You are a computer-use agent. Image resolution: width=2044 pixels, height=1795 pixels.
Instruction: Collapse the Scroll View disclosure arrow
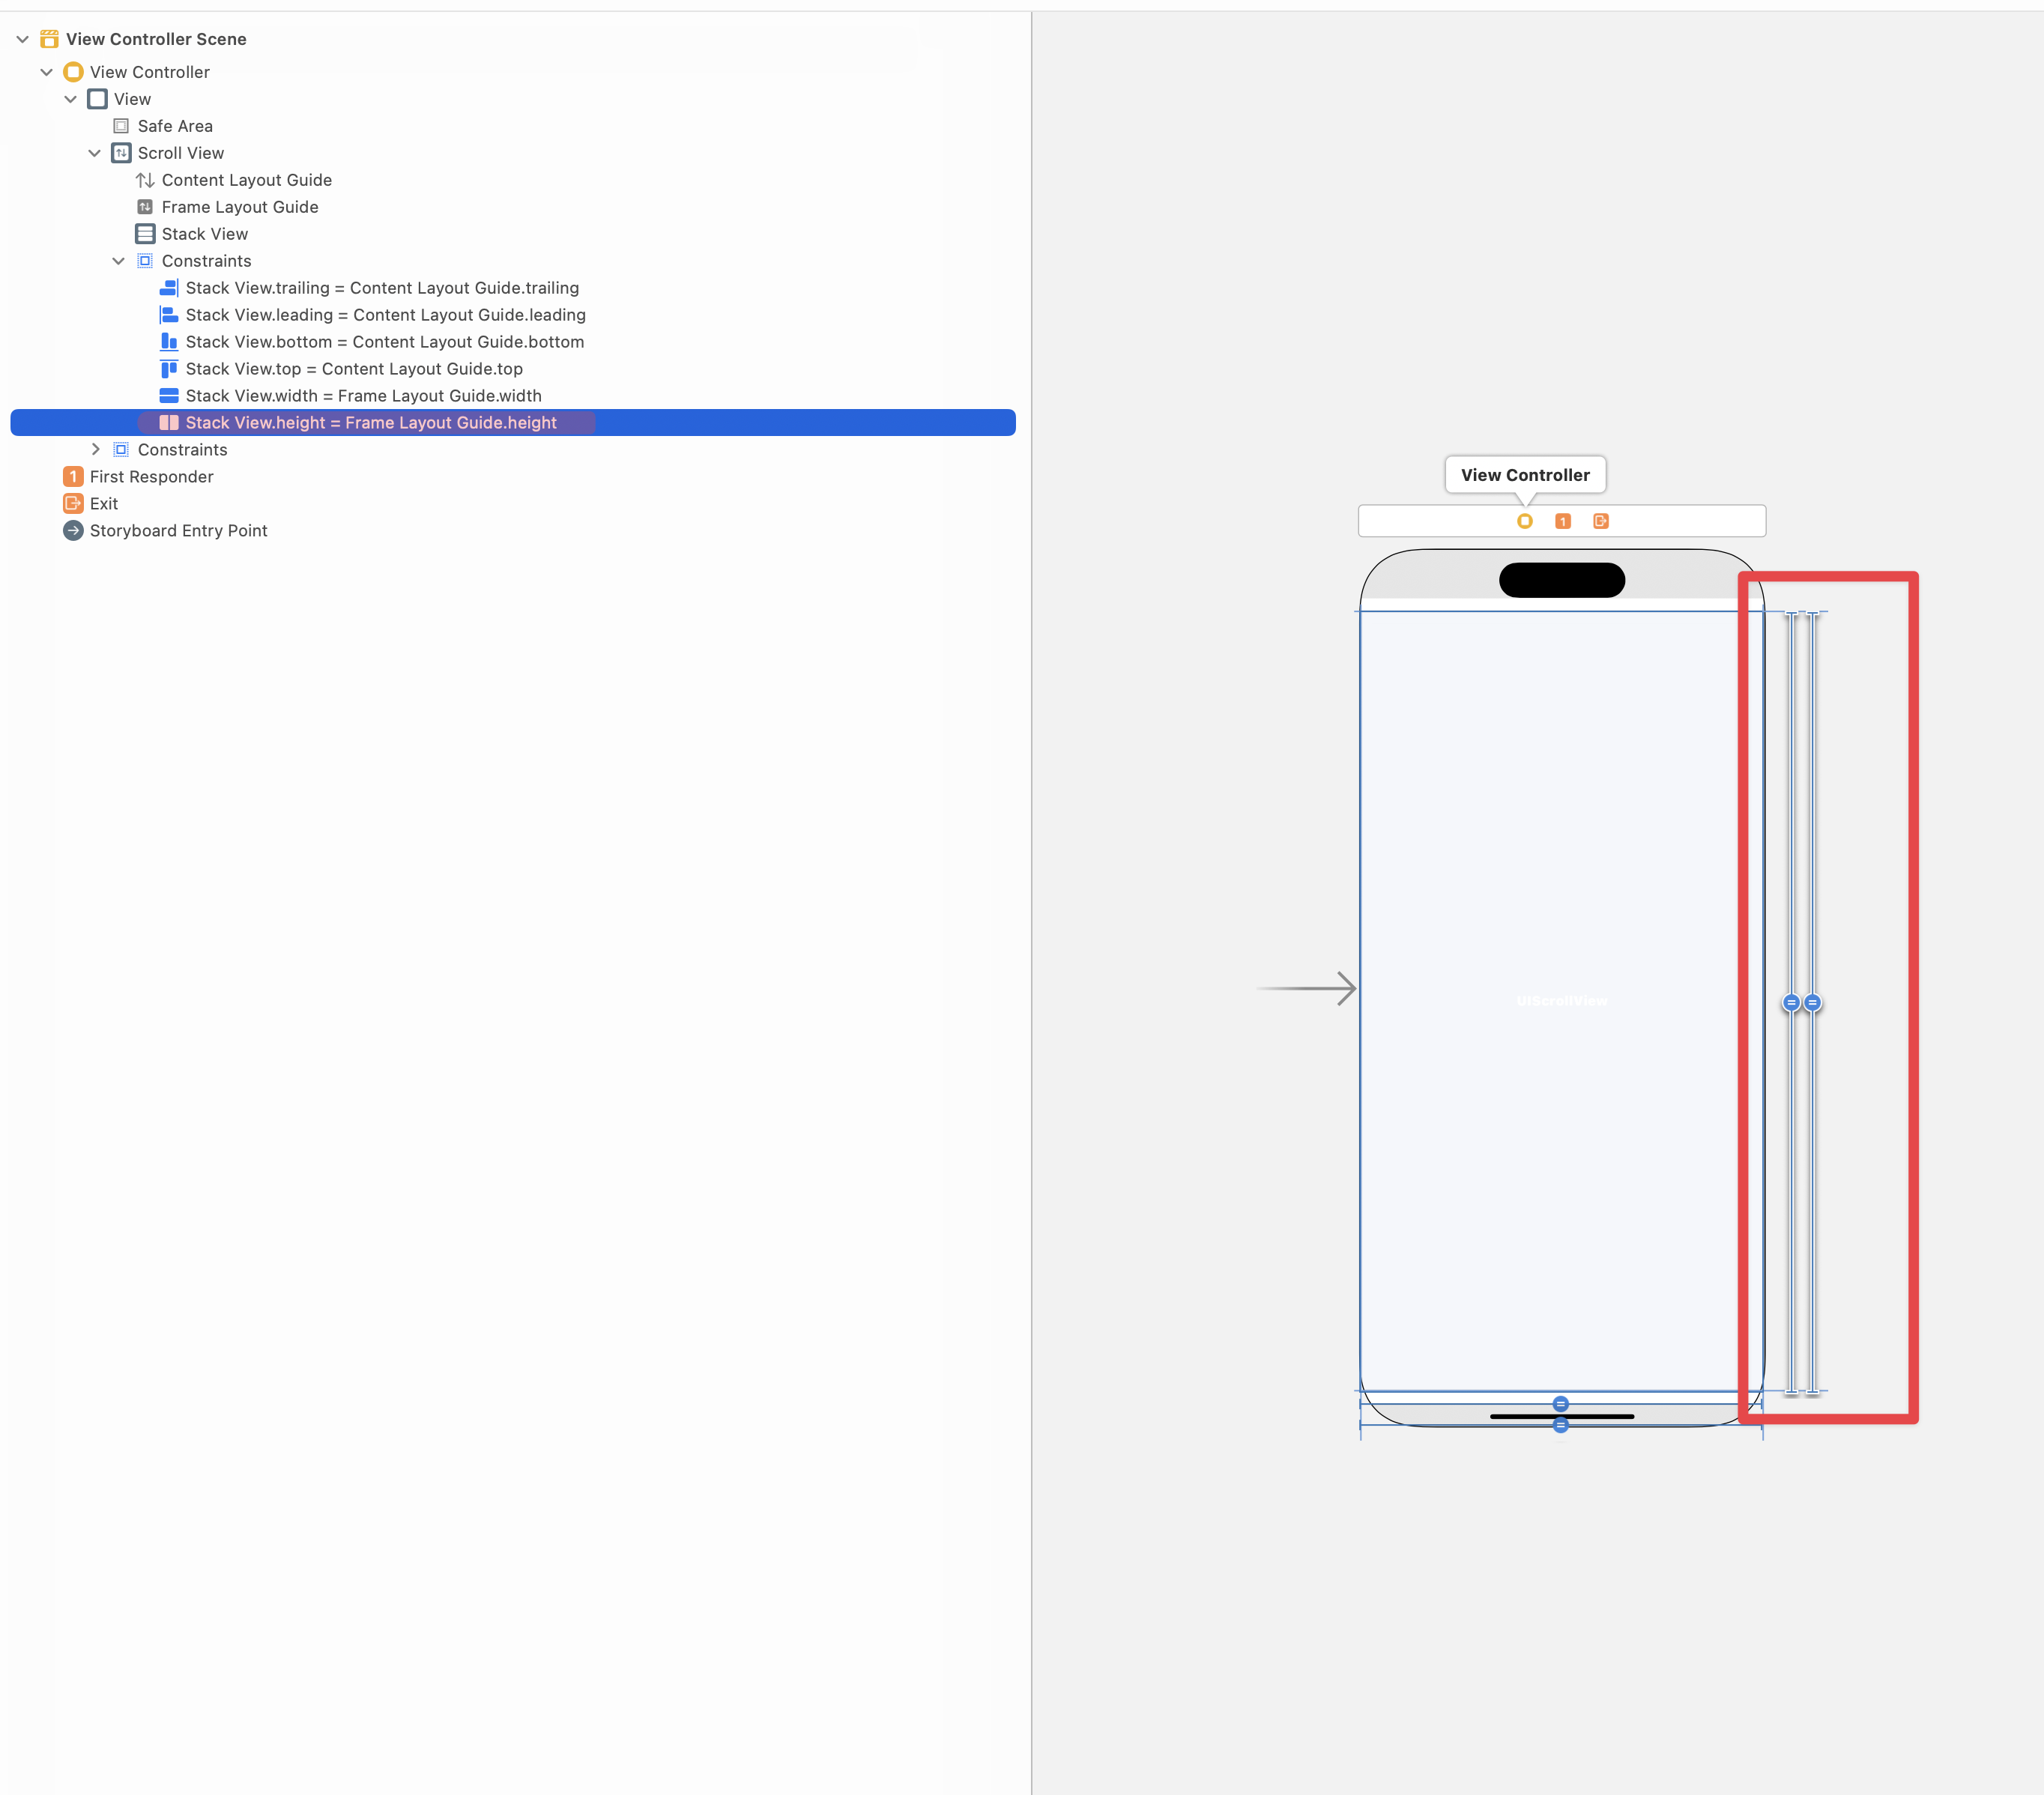coord(94,153)
